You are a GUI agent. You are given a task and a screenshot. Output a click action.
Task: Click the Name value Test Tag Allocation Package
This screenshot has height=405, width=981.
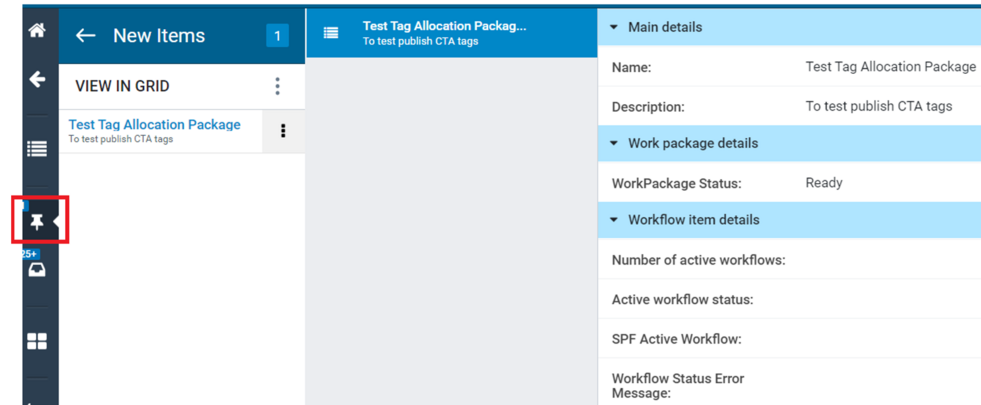(x=891, y=66)
